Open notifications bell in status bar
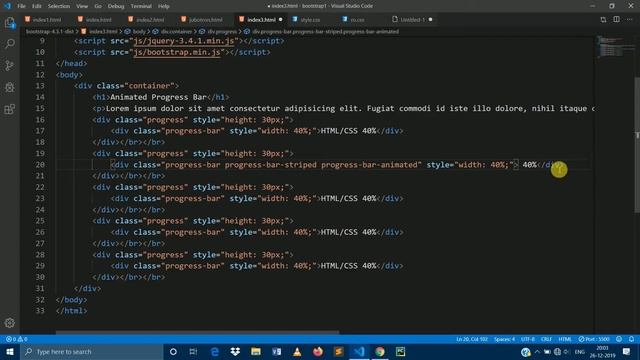 pyautogui.click(x=631, y=339)
